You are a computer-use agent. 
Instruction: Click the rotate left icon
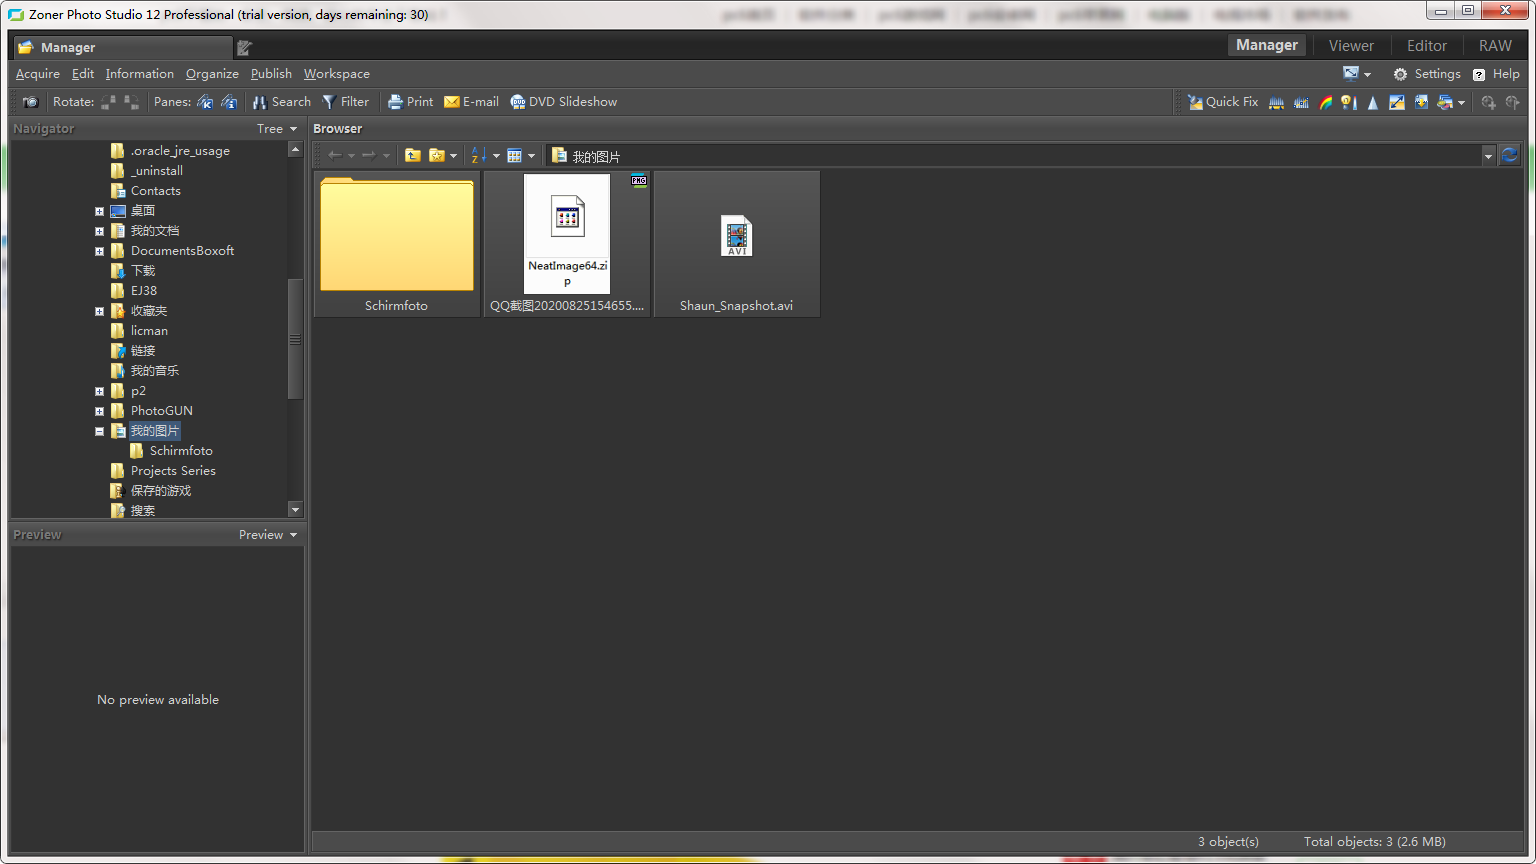point(108,102)
